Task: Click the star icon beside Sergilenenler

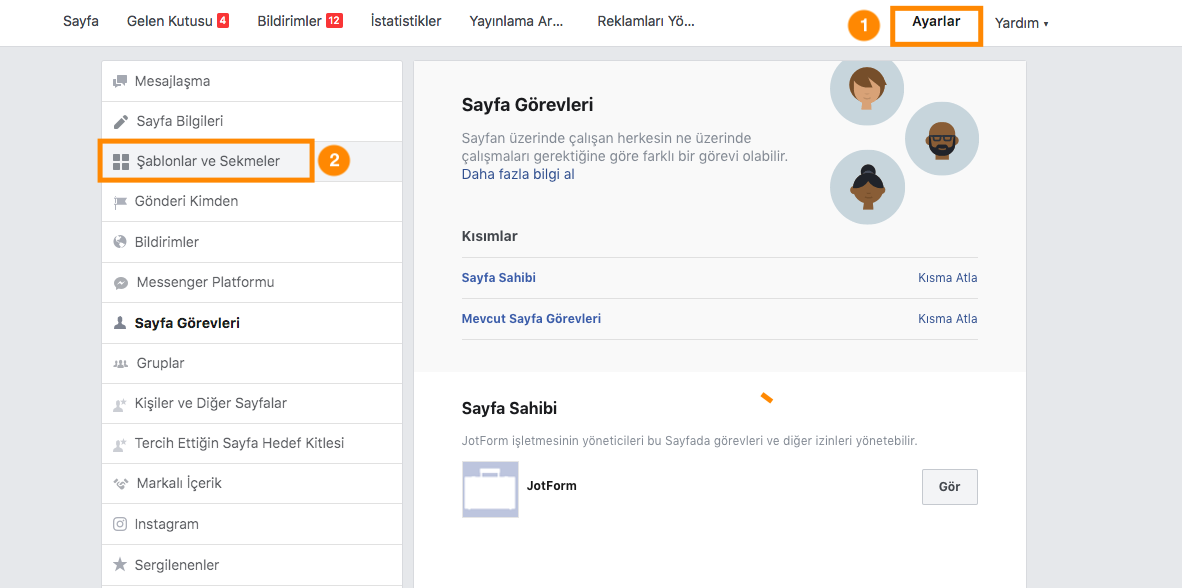Action: tap(120, 564)
